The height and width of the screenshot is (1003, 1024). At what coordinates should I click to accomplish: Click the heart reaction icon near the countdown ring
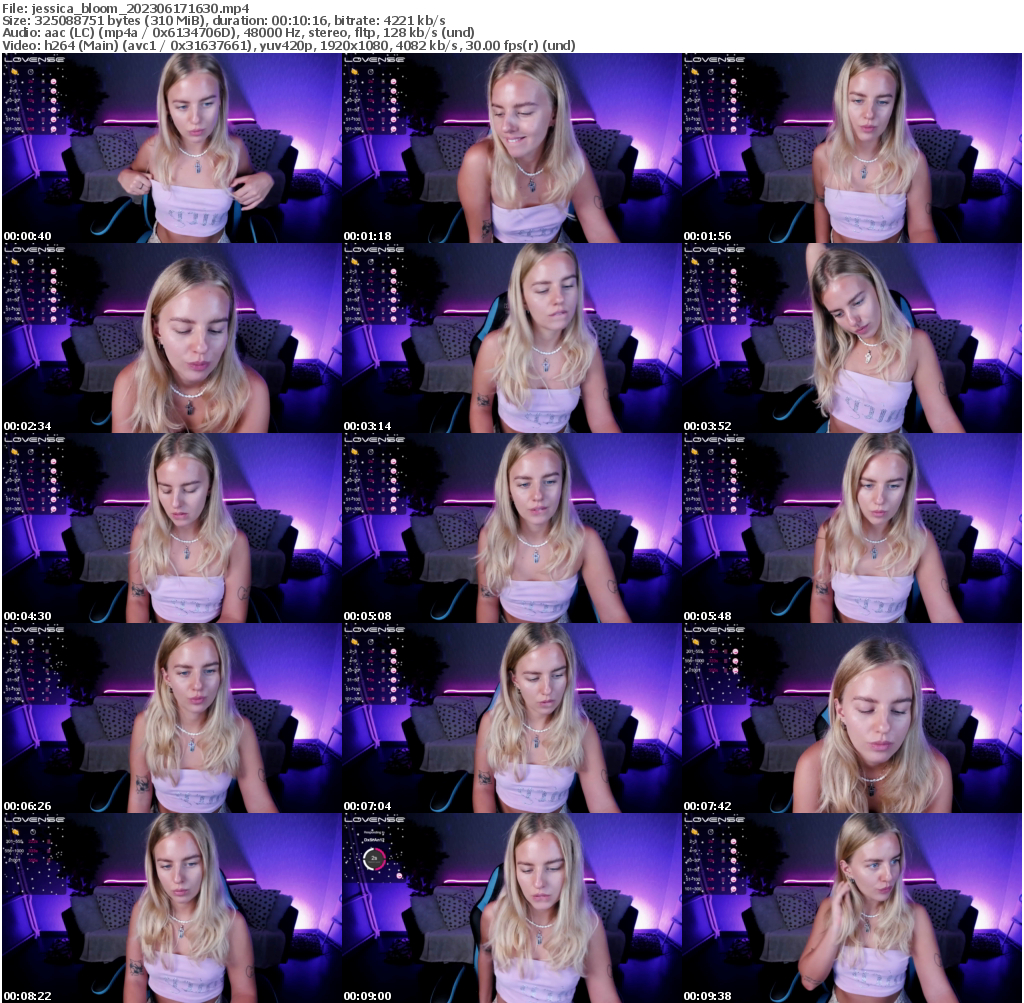pos(399,876)
